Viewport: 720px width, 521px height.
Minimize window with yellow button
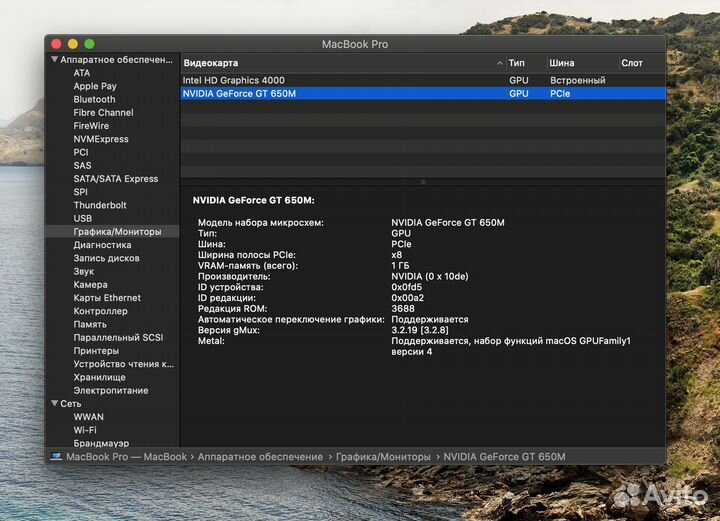point(73,44)
